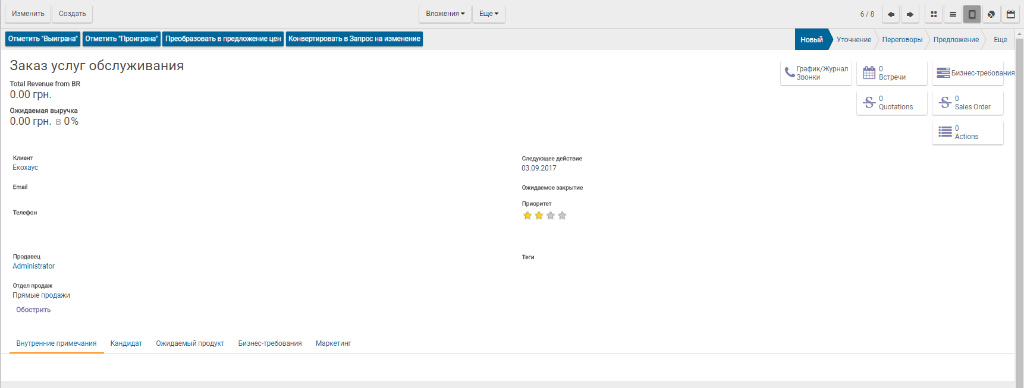Open График/Журнал Звонки phone button
This screenshot has width=1024, height=388.
(x=816, y=73)
